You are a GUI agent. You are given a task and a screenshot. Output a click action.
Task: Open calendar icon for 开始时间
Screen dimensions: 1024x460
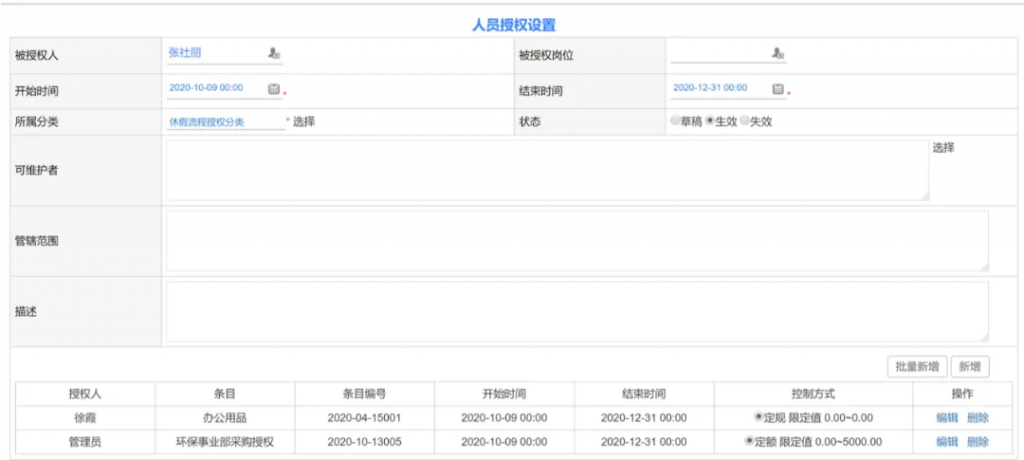274,89
